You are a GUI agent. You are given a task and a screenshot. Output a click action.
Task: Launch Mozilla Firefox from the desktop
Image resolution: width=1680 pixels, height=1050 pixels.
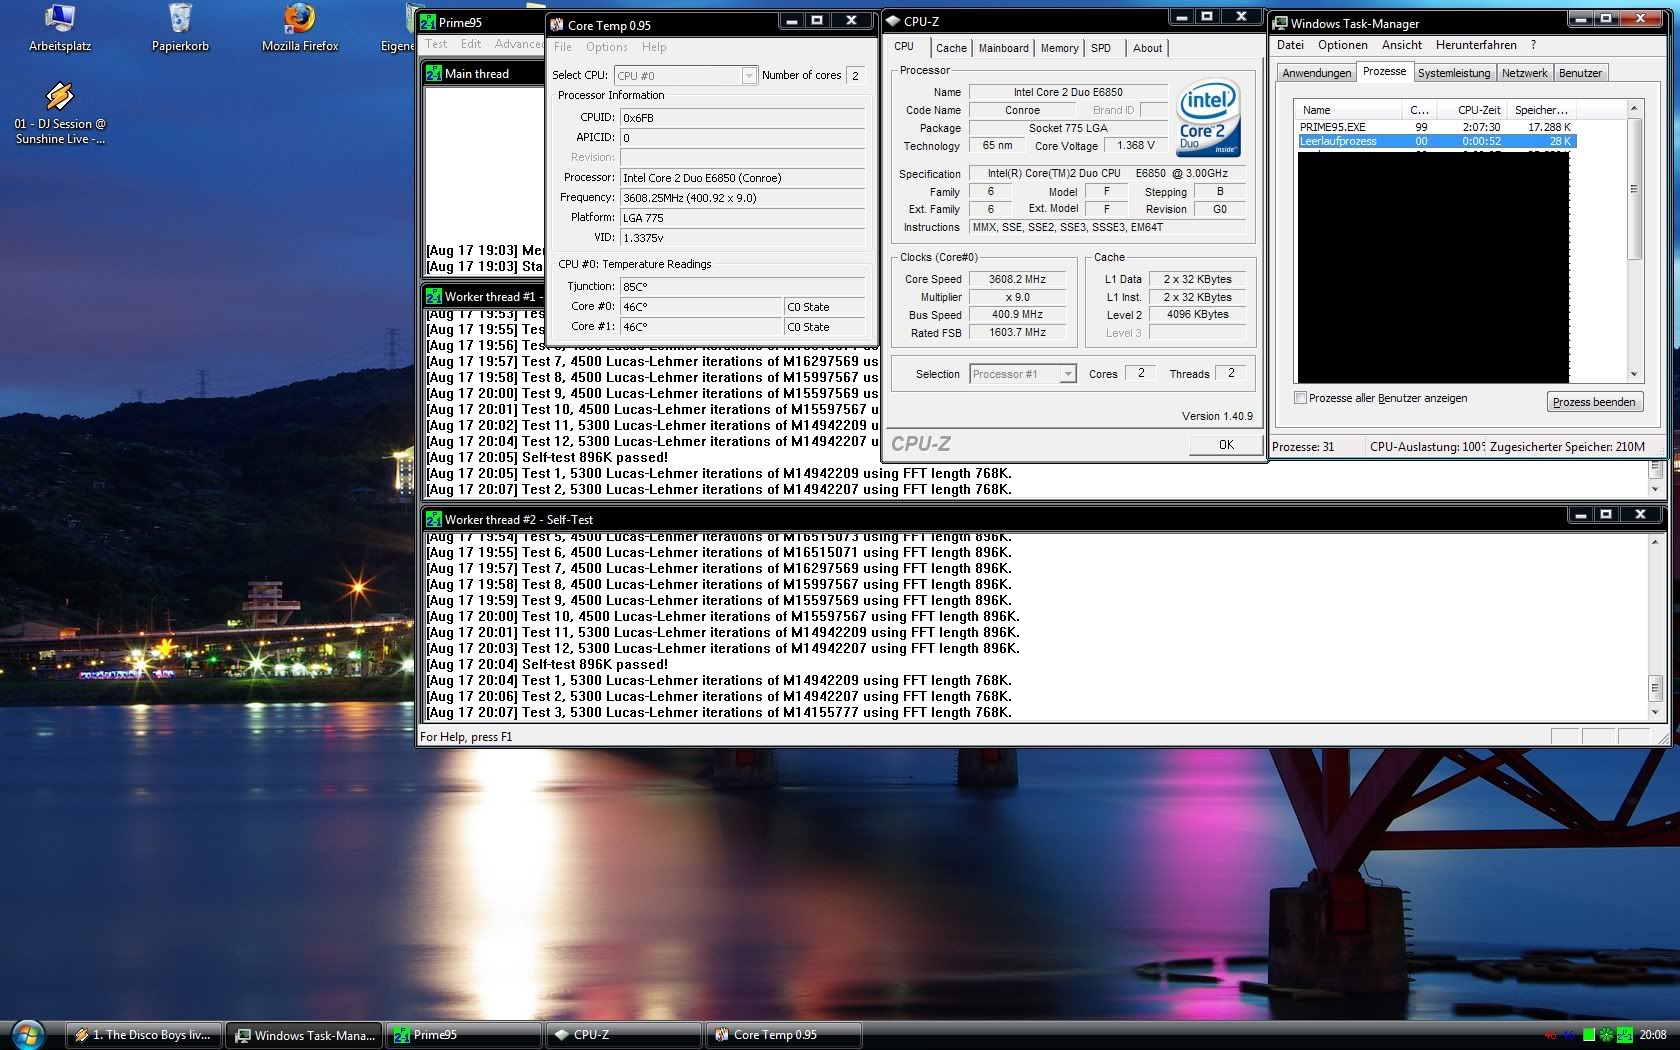(x=300, y=28)
